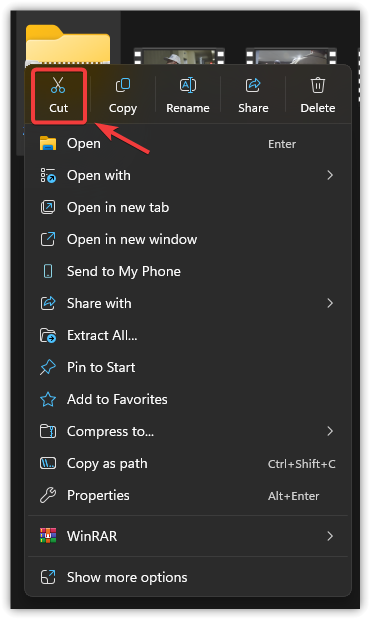Choose Open from the context menu
The height and width of the screenshot is (619, 370).
click(x=188, y=144)
